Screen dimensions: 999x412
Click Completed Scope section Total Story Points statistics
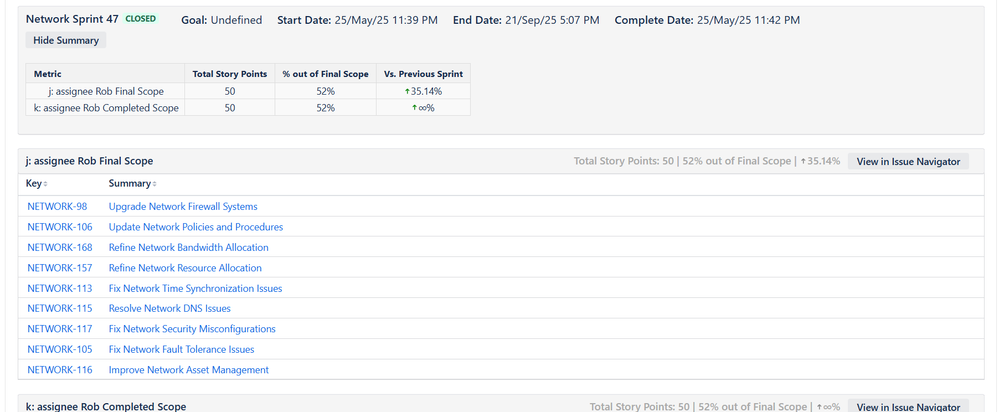715,406
